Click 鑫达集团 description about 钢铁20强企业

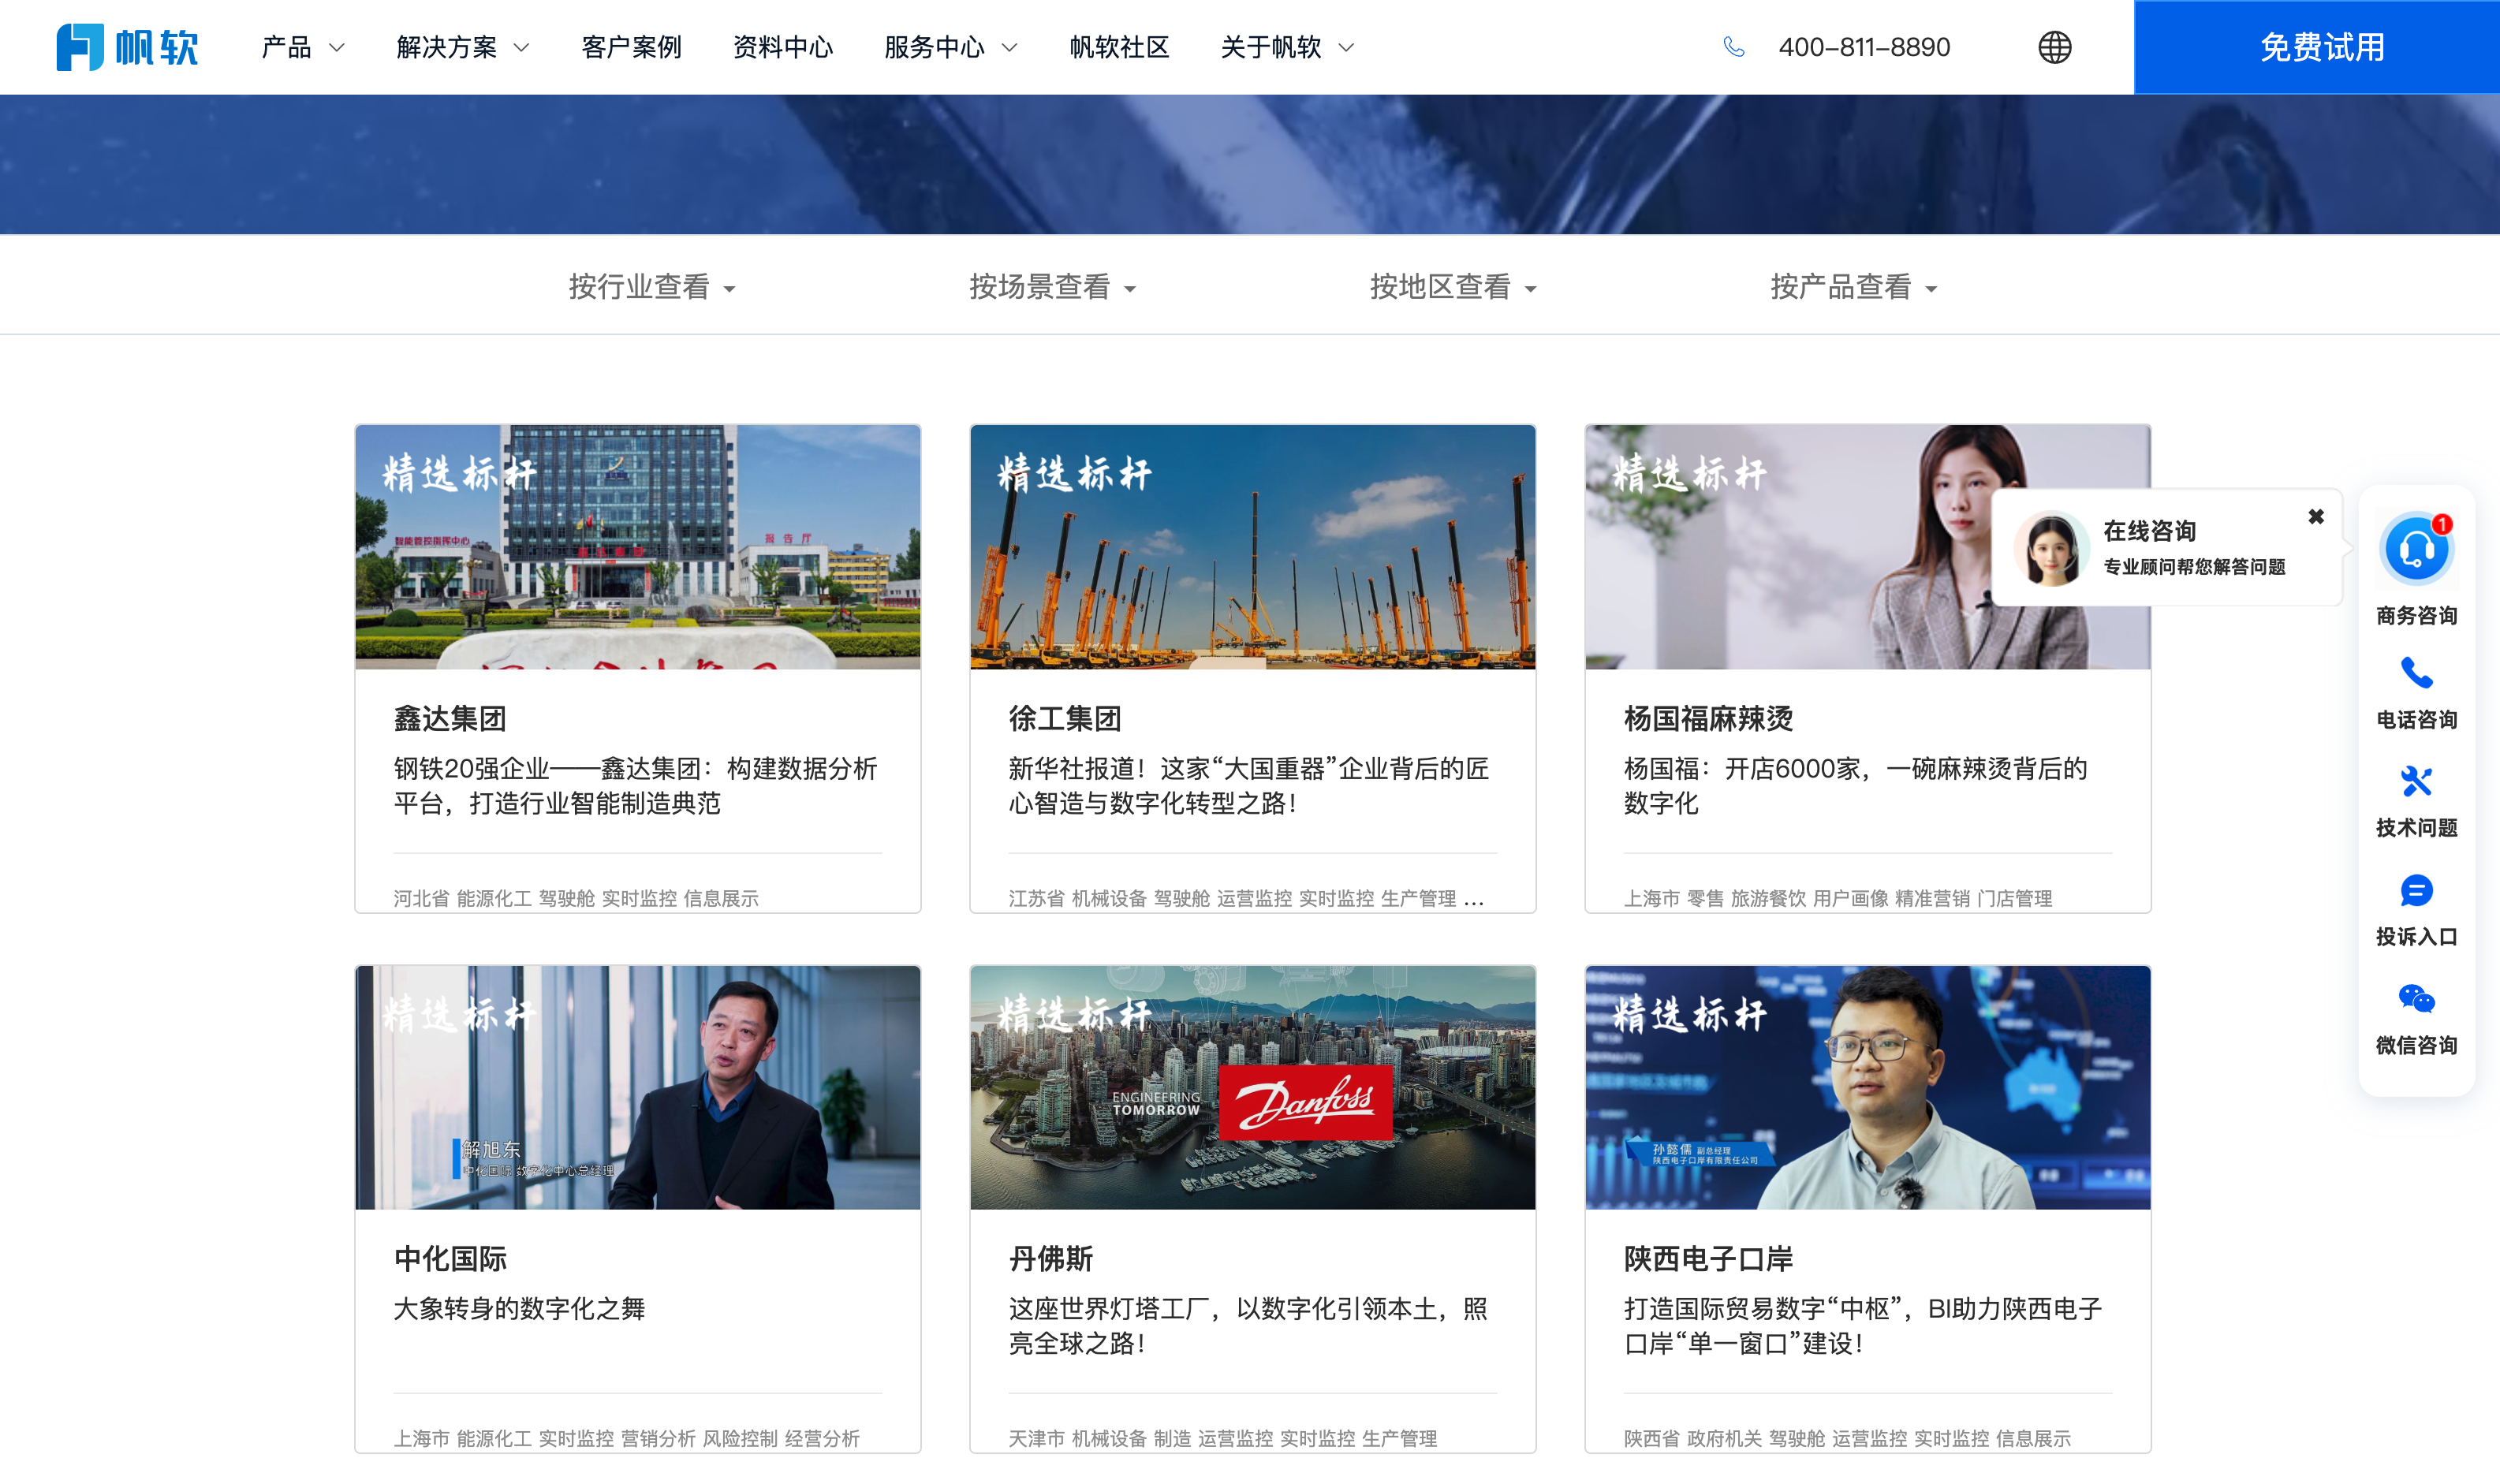[x=635, y=785]
